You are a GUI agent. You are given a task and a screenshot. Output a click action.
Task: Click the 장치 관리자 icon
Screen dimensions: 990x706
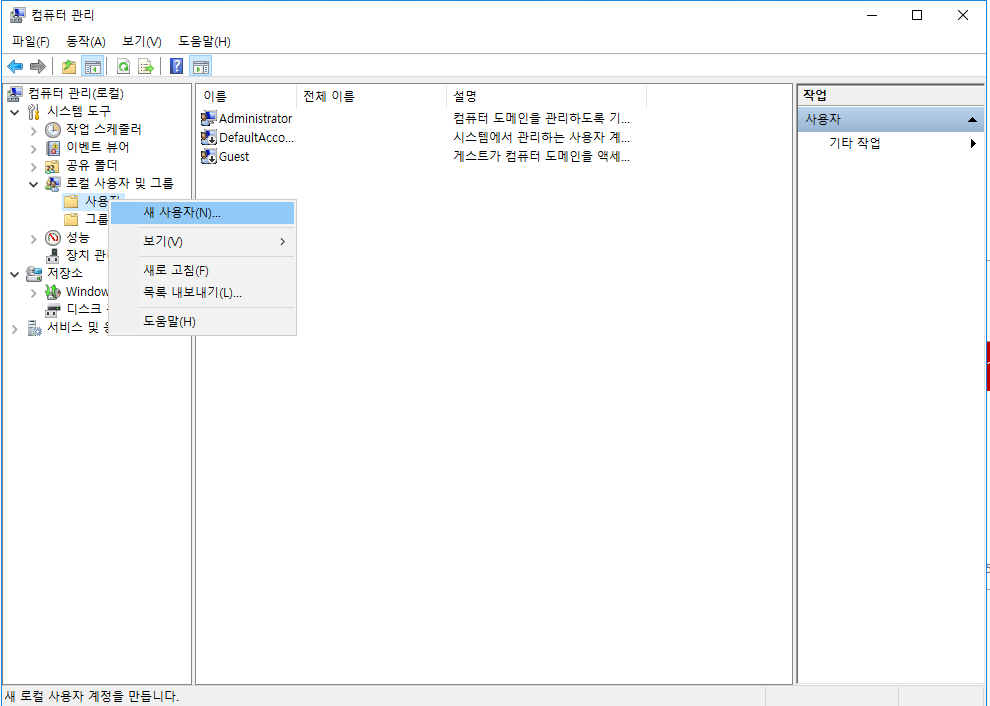[x=53, y=256]
